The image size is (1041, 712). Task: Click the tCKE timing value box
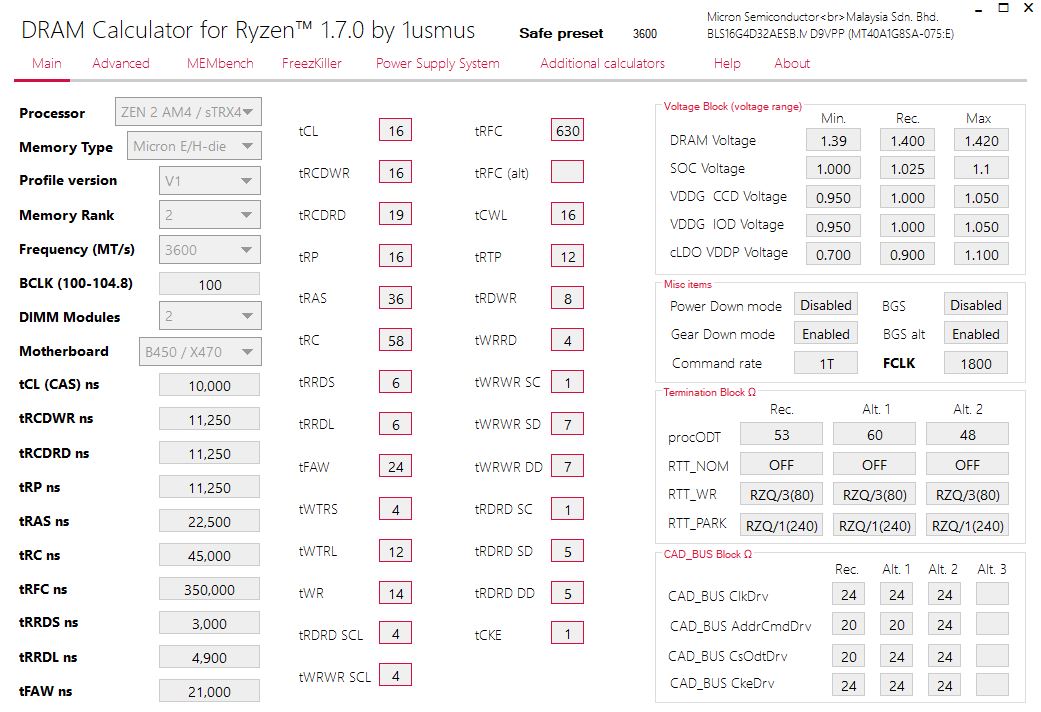pyautogui.click(x=568, y=634)
